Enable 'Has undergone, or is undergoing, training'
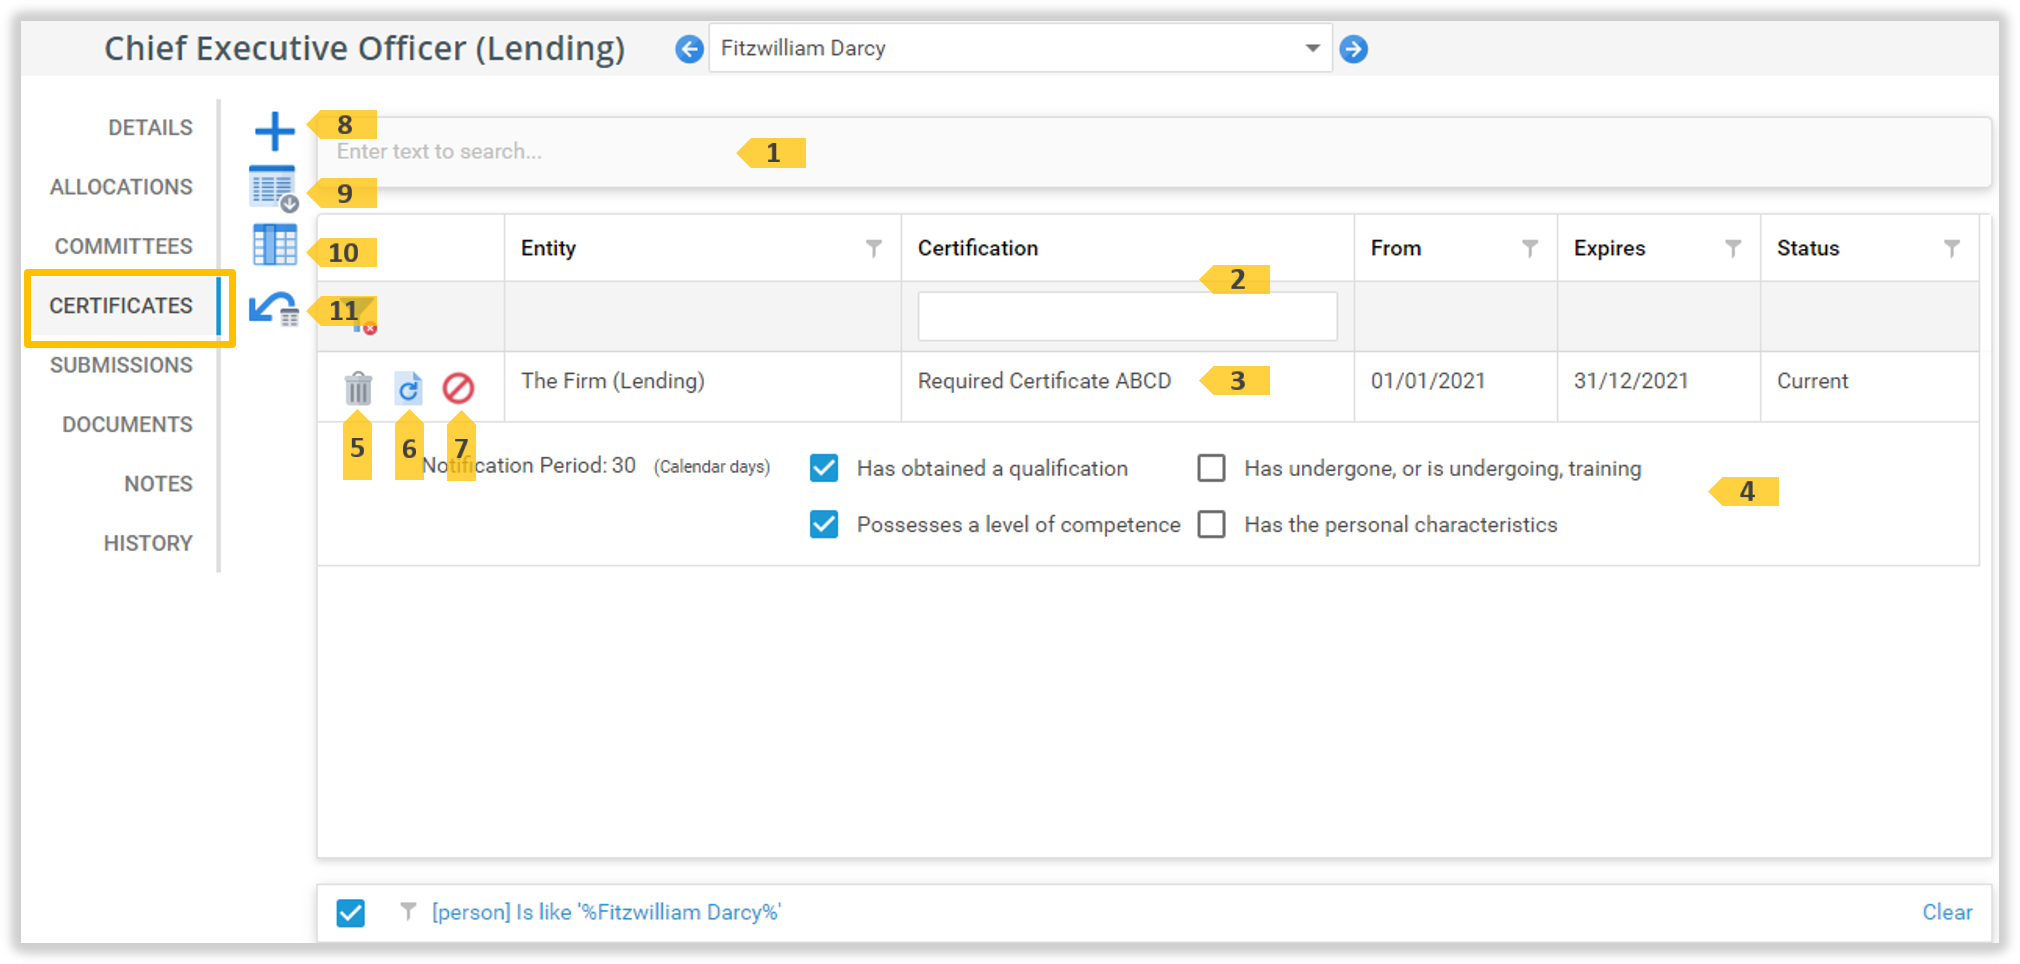This screenshot has width=2020, height=964. point(1211,467)
